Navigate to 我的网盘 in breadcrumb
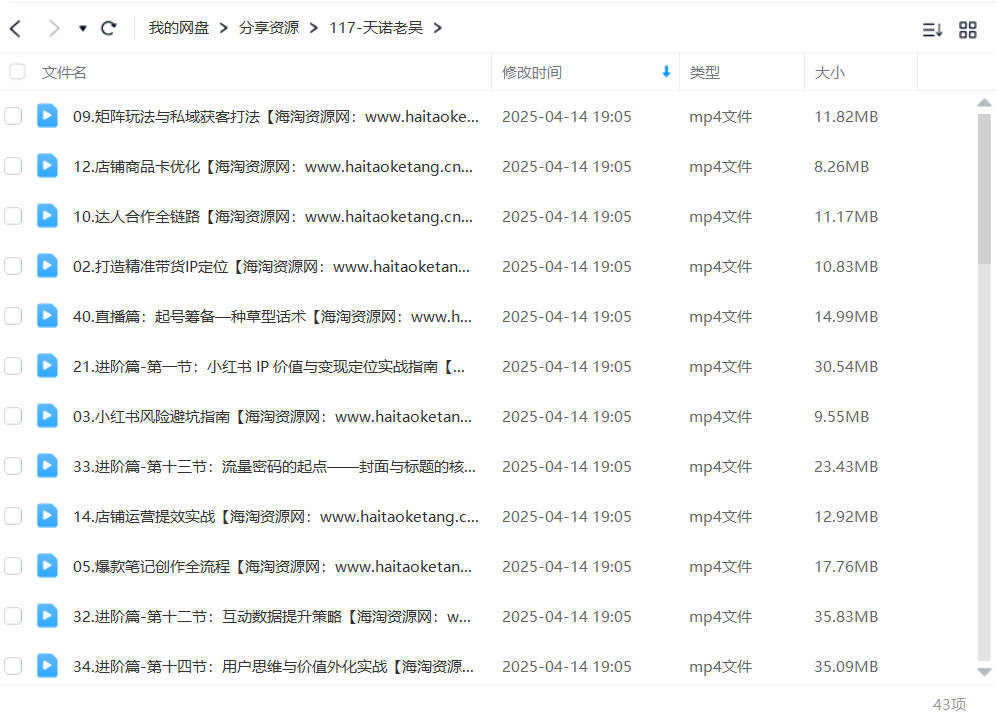 [x=178, y=28]
